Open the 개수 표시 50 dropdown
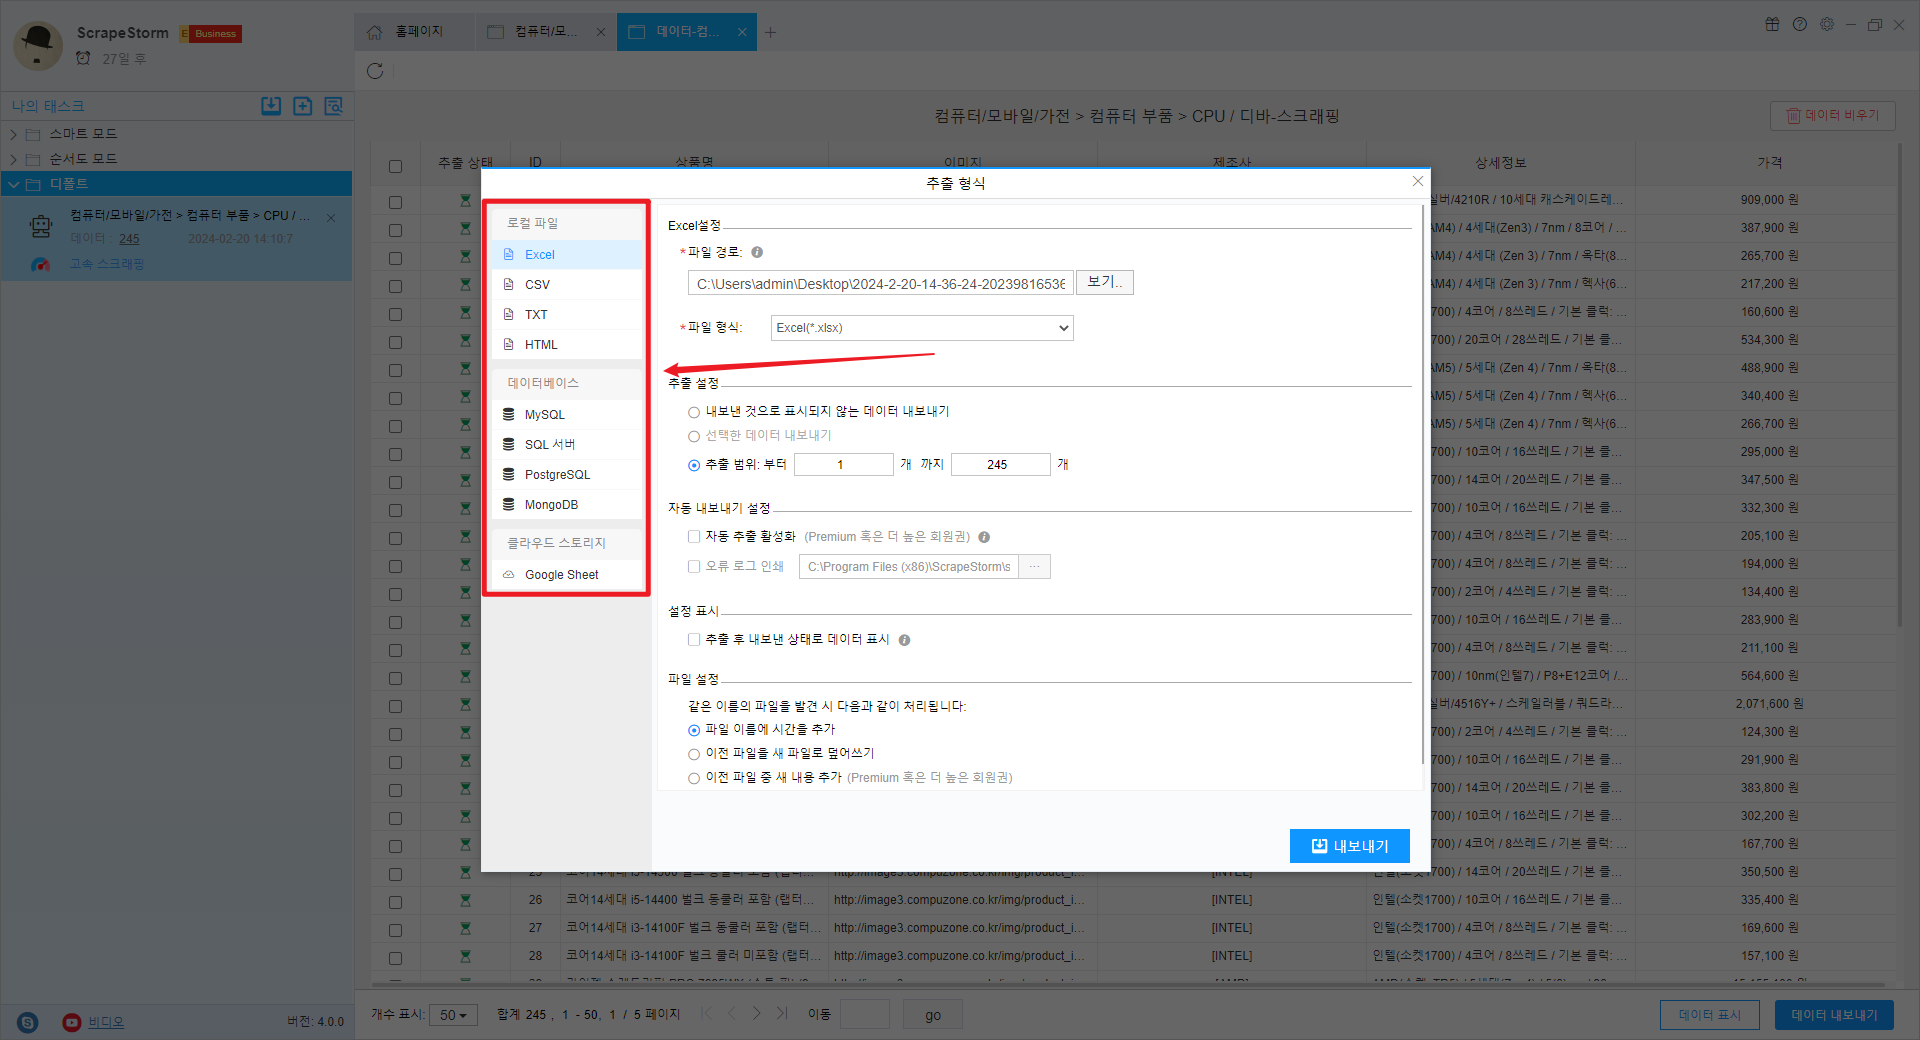This screenshot has width=1920, height=1040. 453,1015
